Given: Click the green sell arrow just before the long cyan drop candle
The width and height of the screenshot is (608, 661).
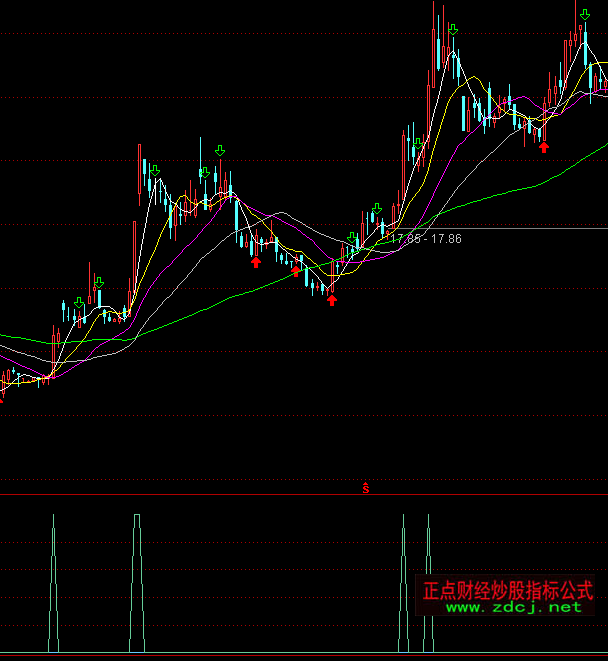Looking at the screenshot, I should pyautogui.click(x=221, y=152).
